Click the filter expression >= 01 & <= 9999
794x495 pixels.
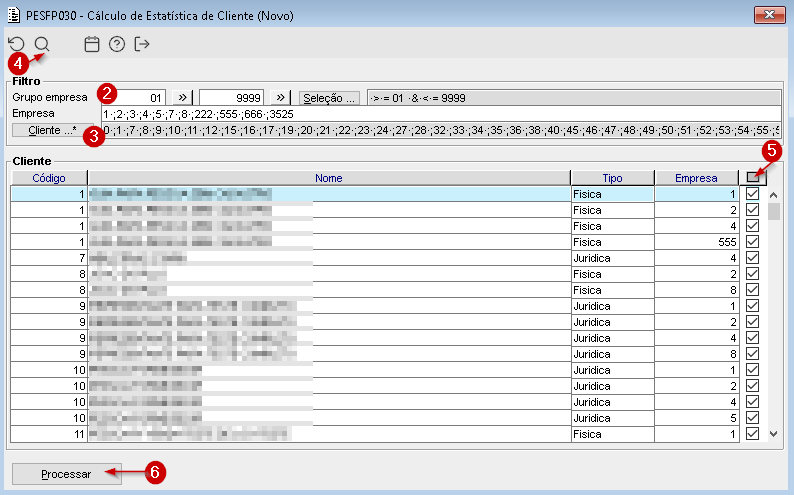click(x=574, y=98)
